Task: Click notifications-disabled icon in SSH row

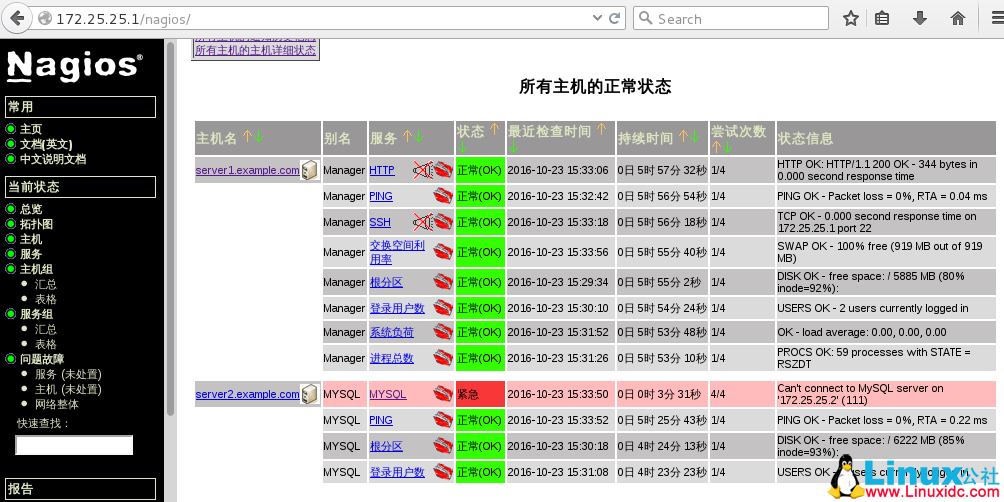Action: [x=422, y=222]
